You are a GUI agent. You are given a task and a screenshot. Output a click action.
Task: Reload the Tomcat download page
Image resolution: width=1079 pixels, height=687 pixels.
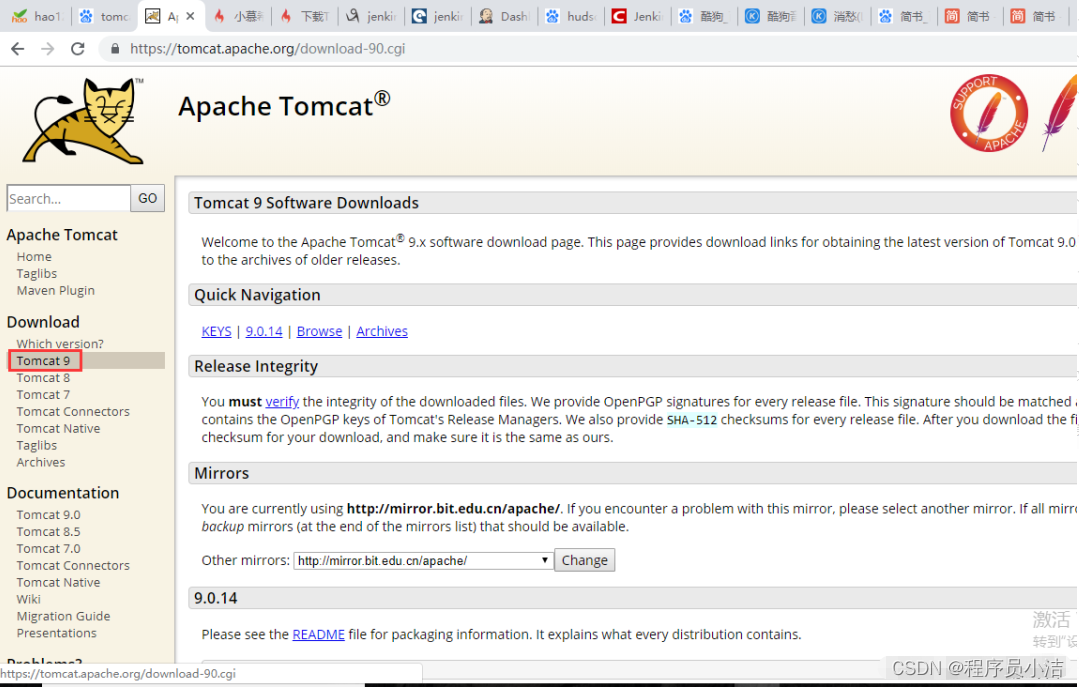point(78,49)
